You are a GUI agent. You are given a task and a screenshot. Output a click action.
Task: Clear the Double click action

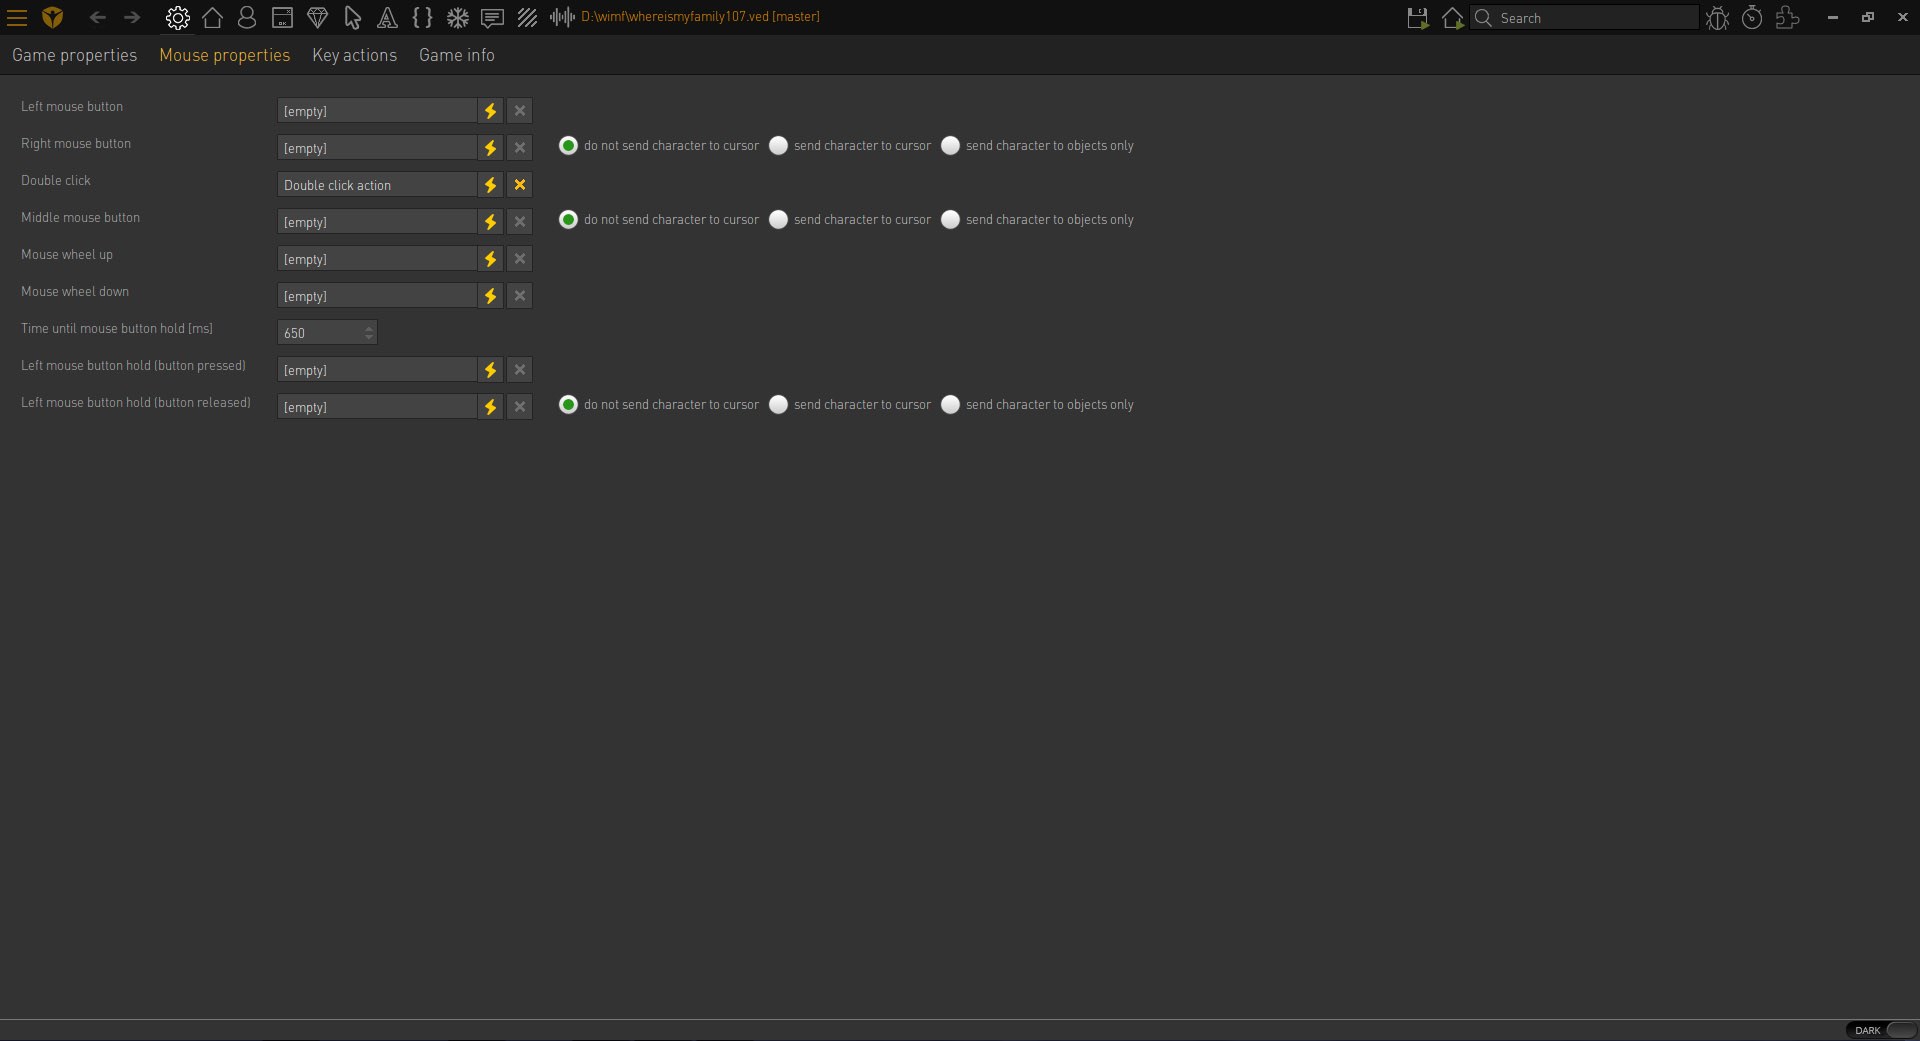pos(520,185)
